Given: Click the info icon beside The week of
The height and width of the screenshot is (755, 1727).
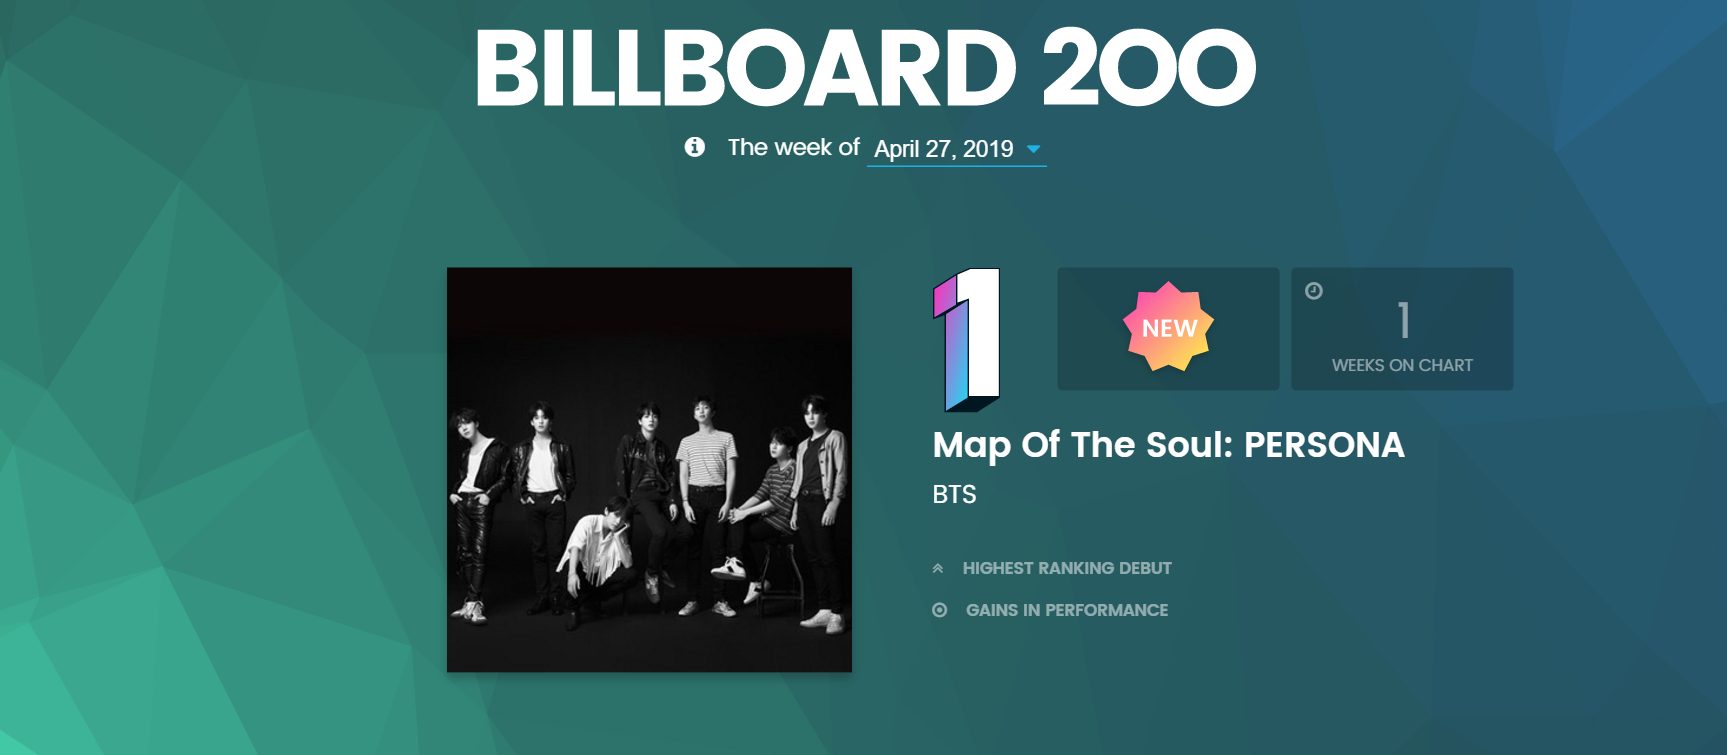Looking at the screenshot, I should pyautogui.click(x=694, y=147).
